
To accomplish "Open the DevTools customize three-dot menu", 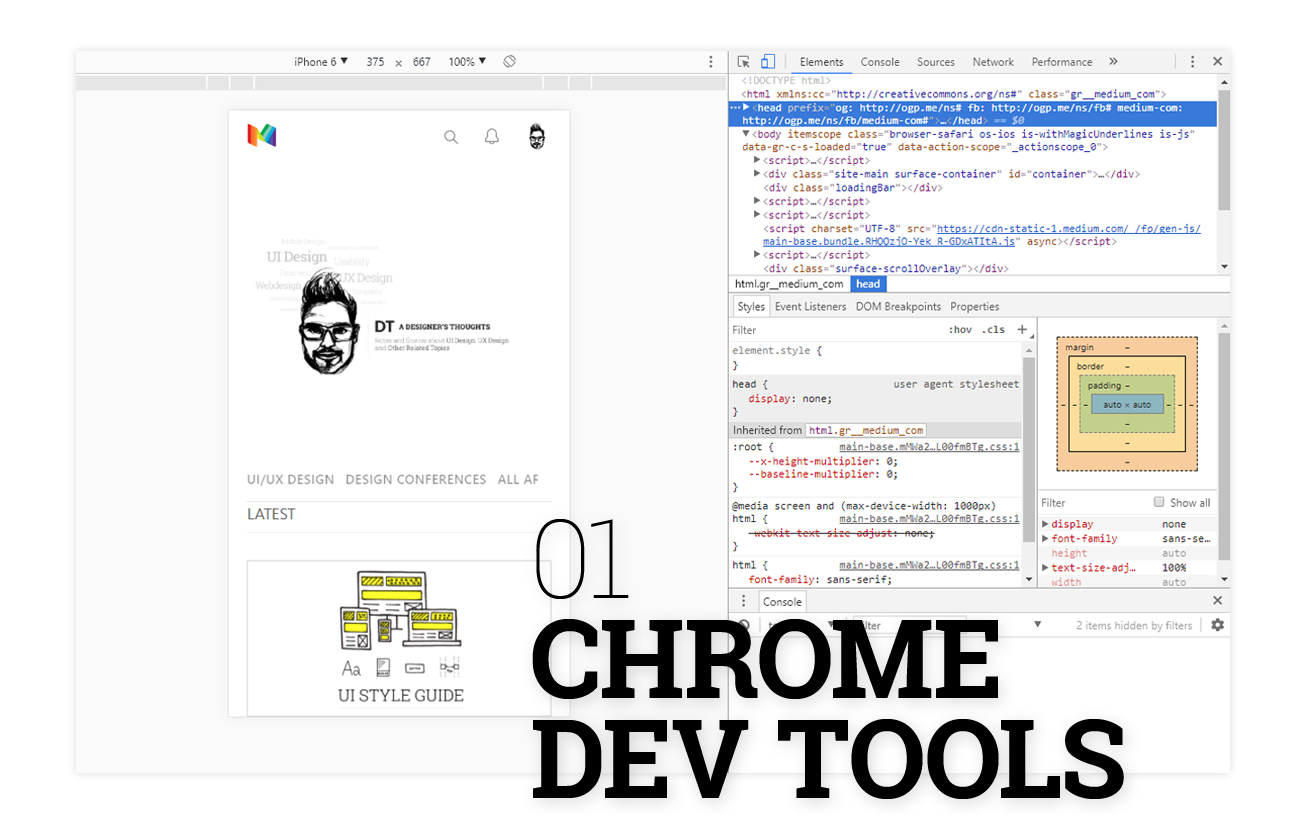I will coord(1192,62).
